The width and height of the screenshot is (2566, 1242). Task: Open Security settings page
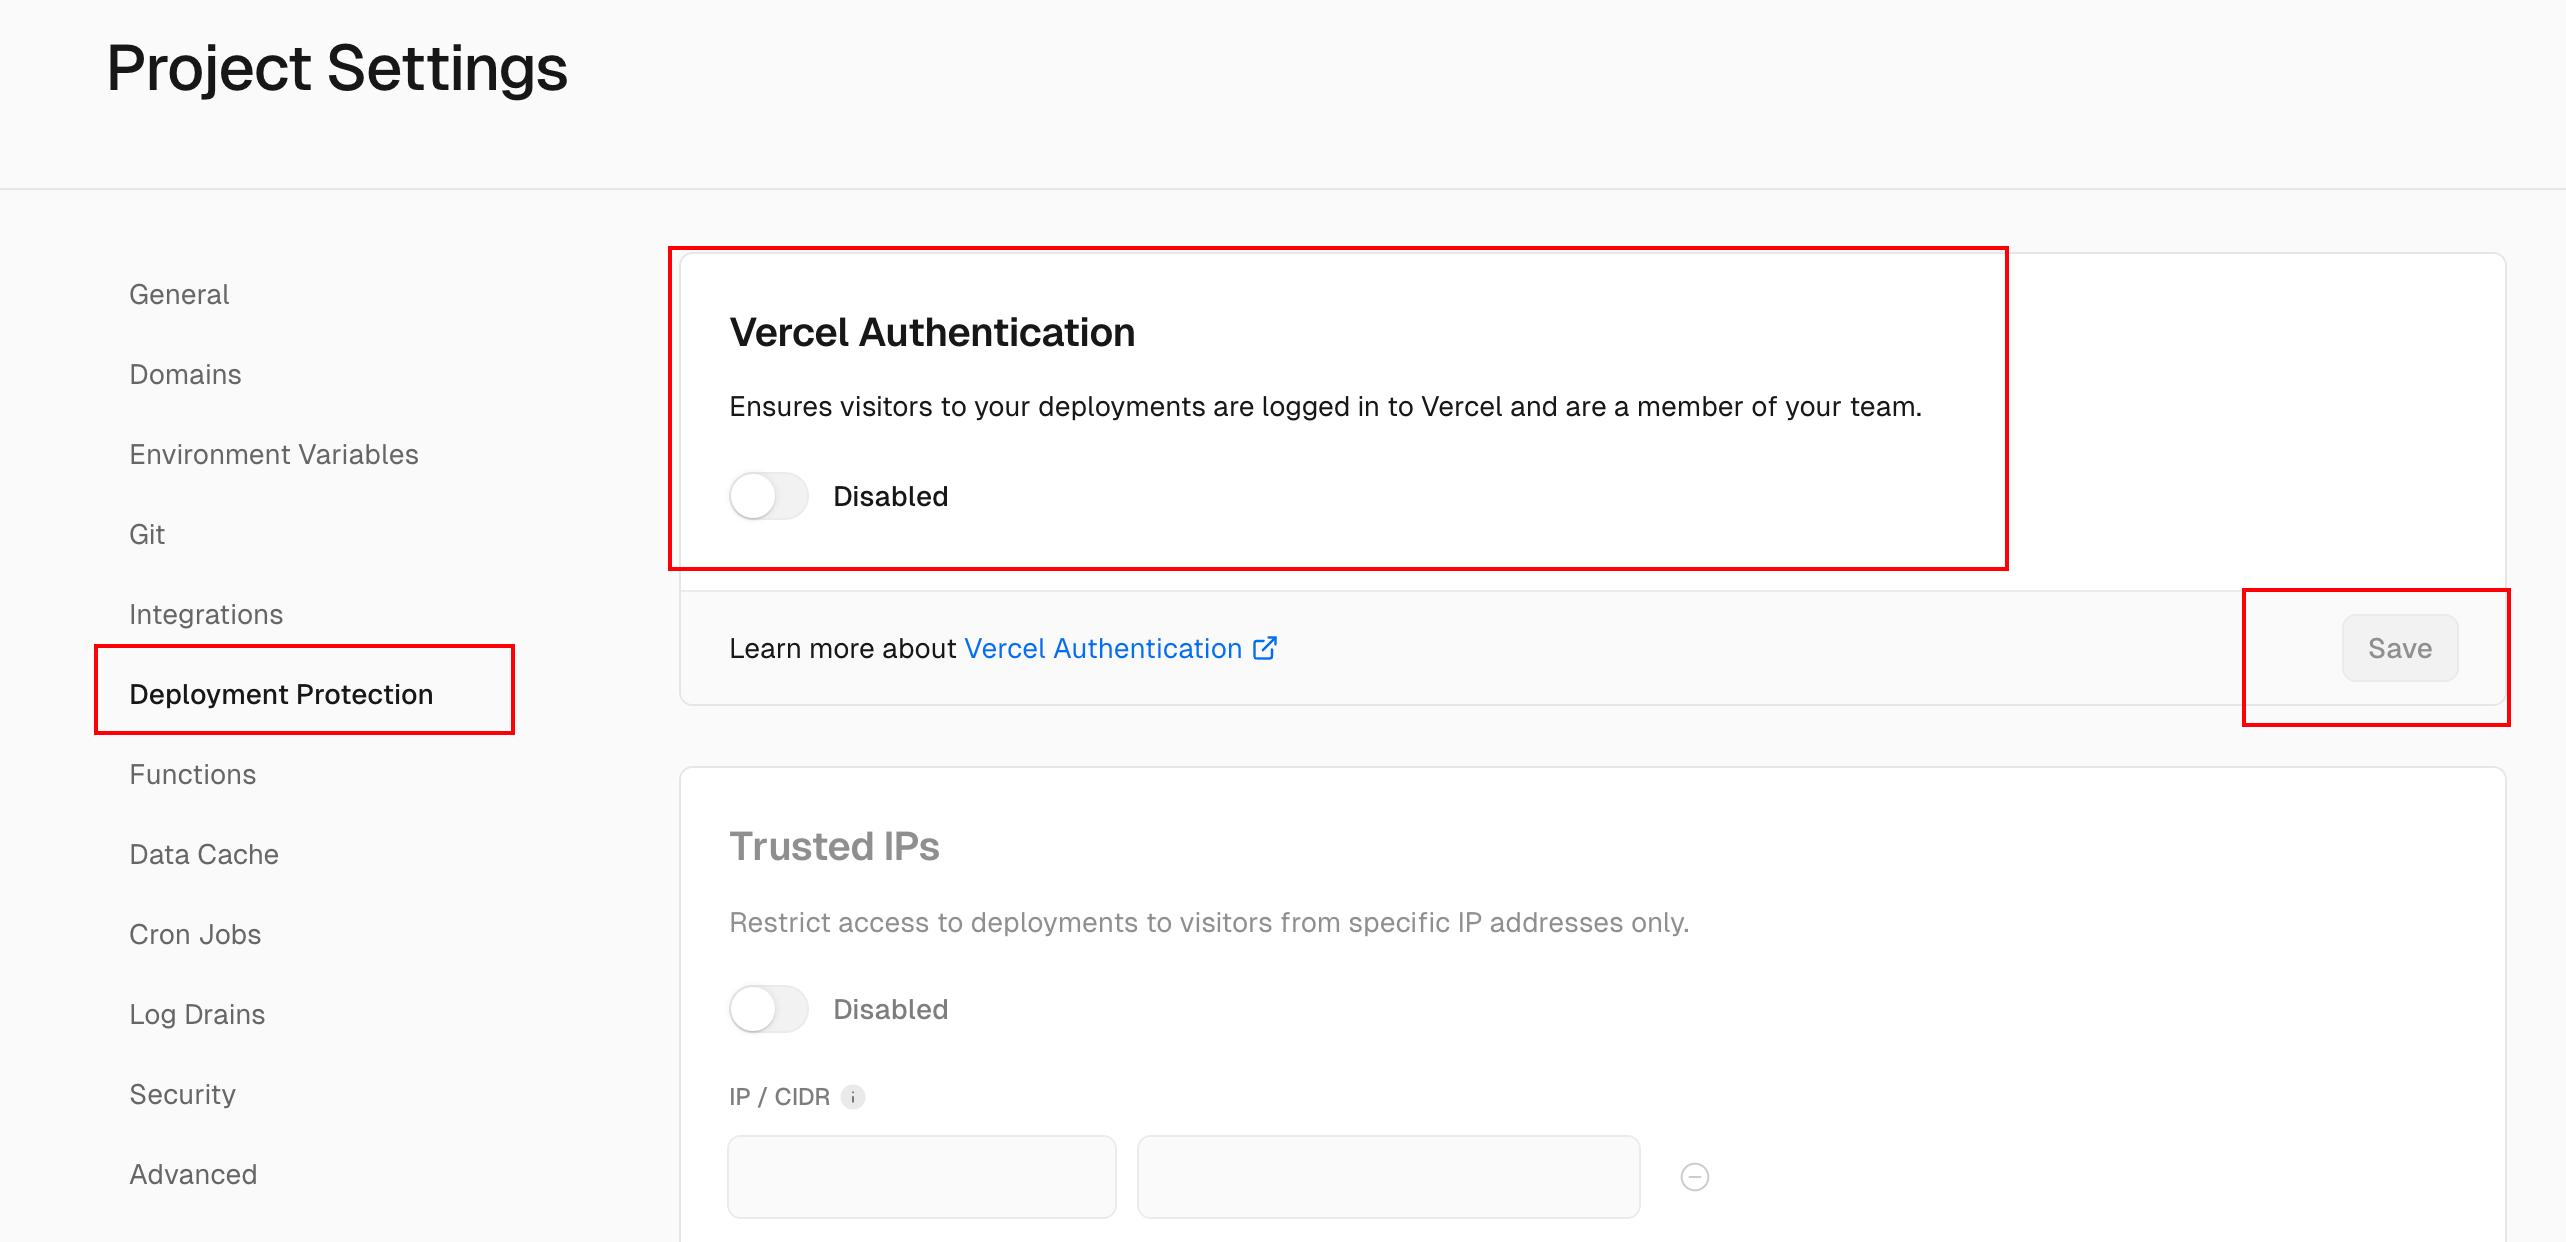[x=182, y=1094]
